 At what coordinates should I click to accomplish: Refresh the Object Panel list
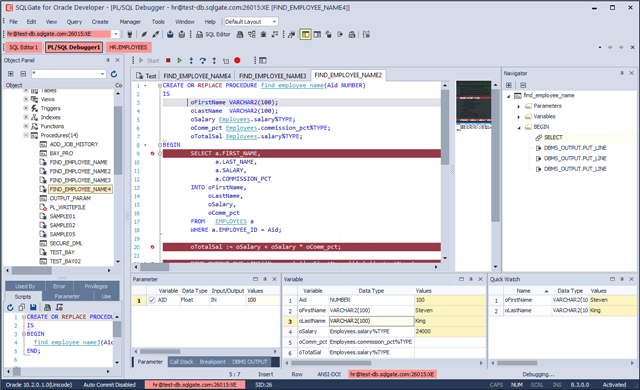(x=114, y=74)
